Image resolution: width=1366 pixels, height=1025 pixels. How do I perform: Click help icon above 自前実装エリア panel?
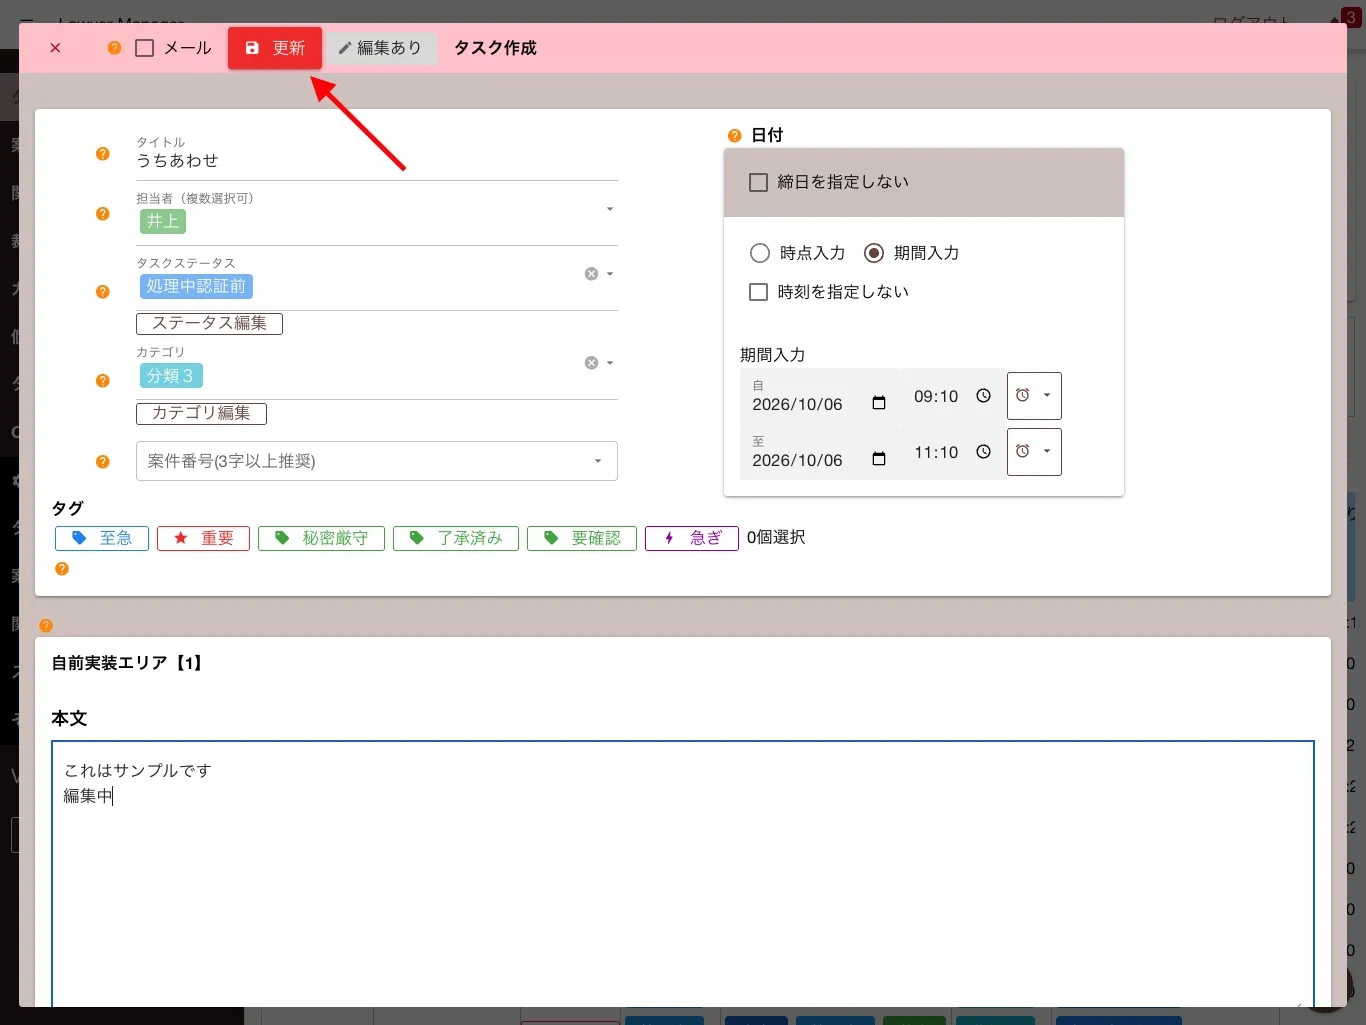pos(46,626)
